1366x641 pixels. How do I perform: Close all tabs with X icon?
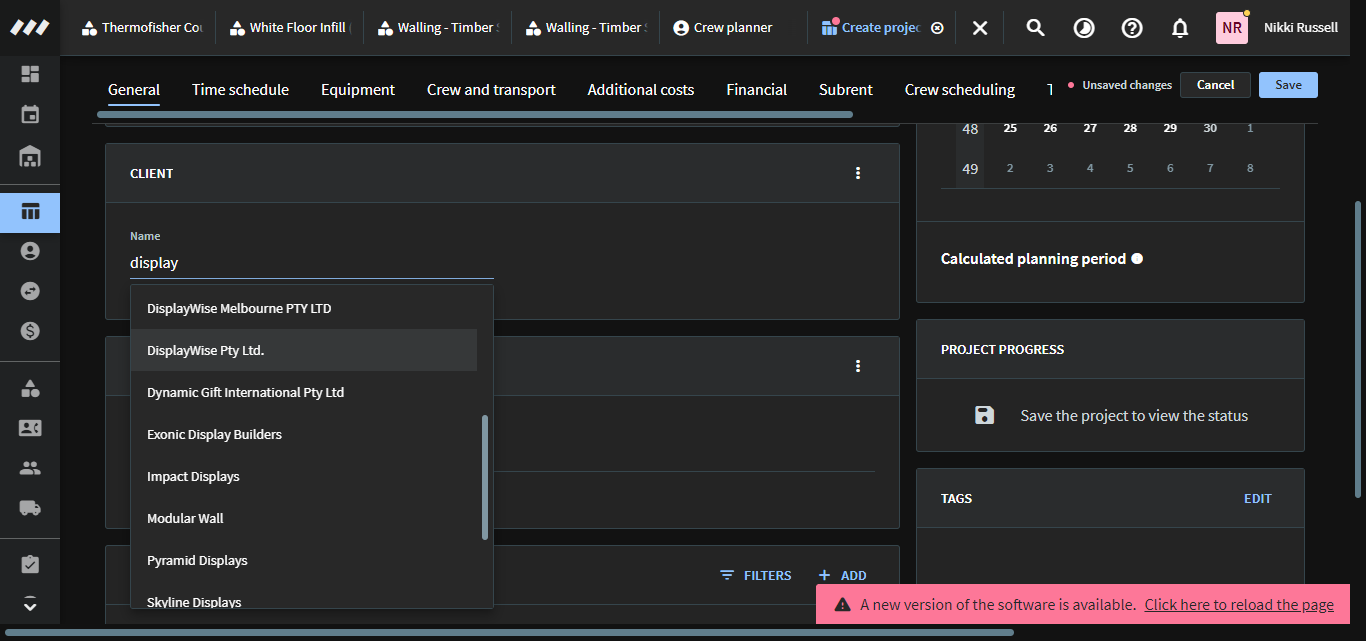980,28
